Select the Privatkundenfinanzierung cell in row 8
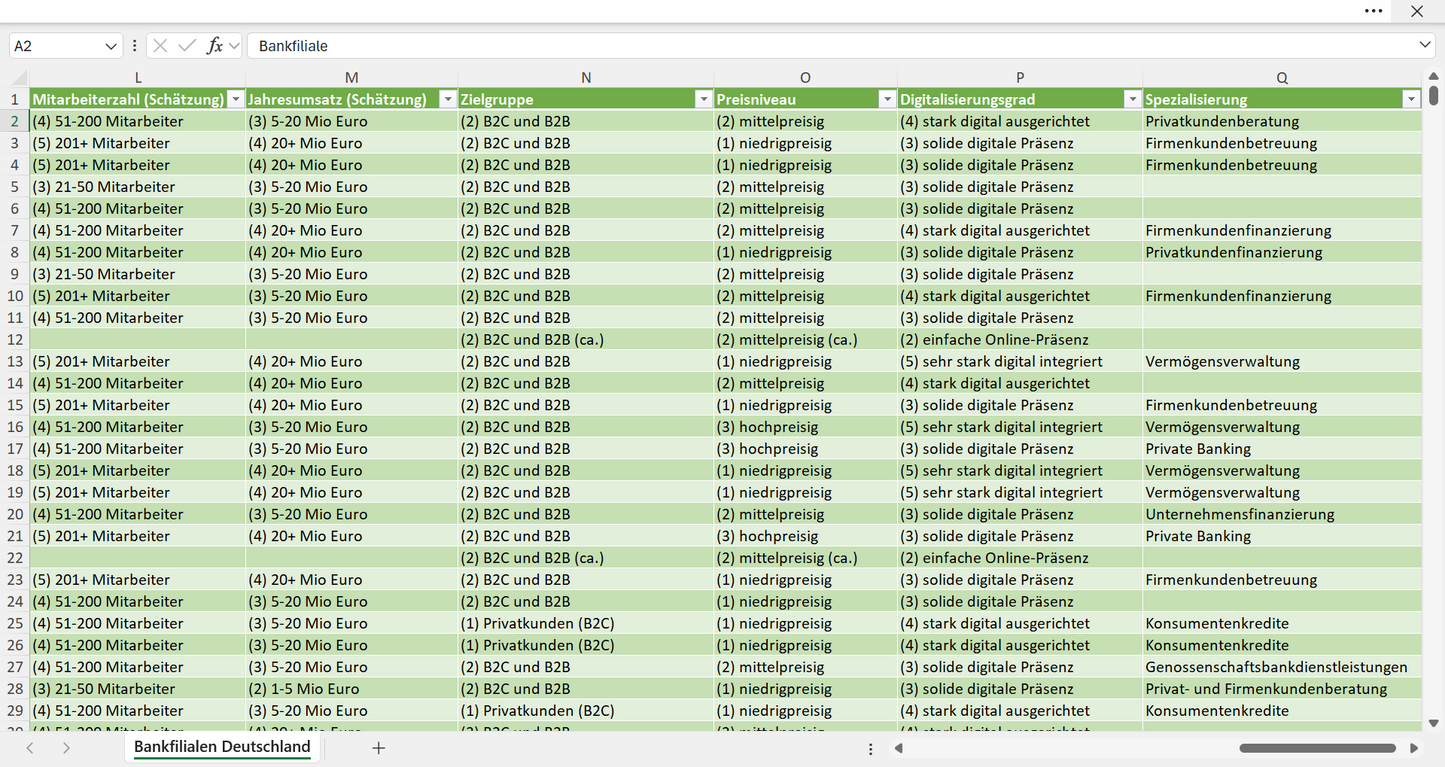The height and width of the screenshot is (767, 1445). click(x=1282, y=252)
